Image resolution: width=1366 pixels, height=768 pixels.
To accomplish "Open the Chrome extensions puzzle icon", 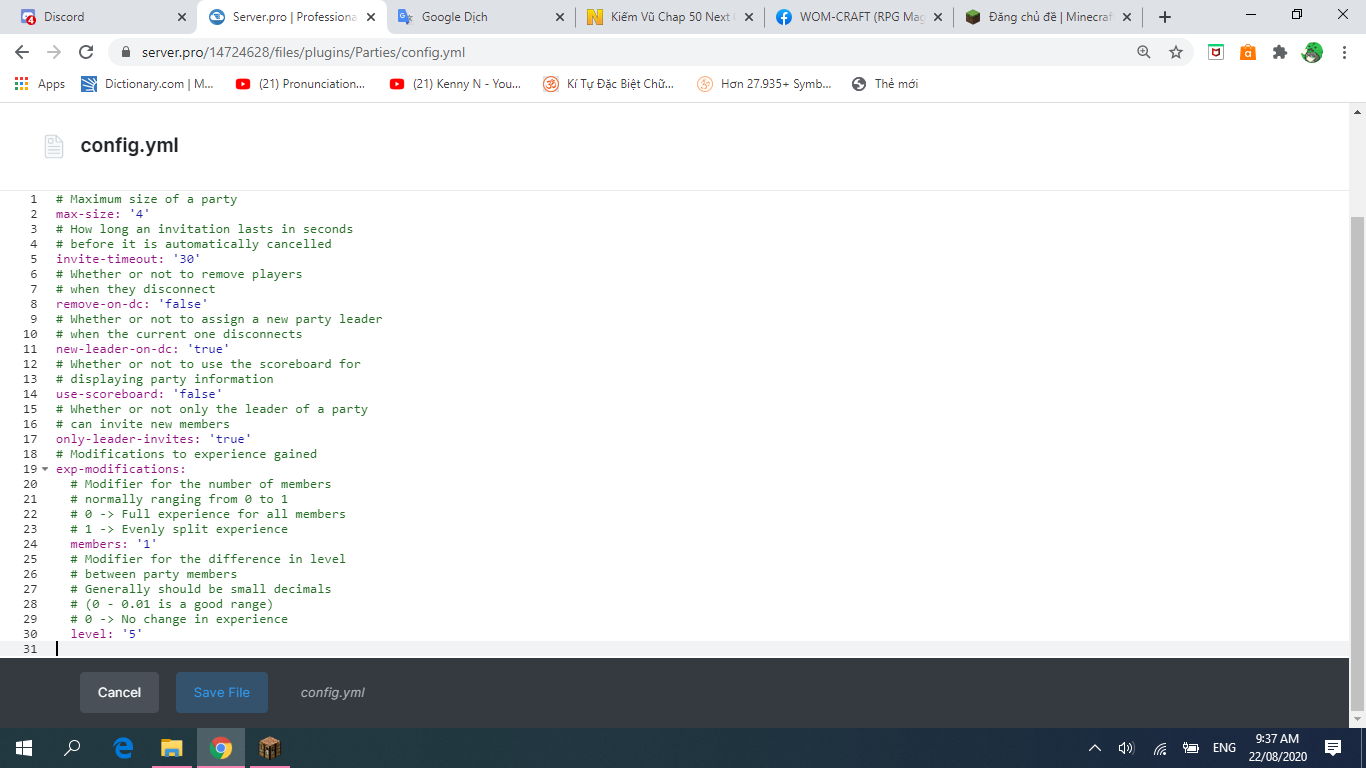I will point(1279,52).
